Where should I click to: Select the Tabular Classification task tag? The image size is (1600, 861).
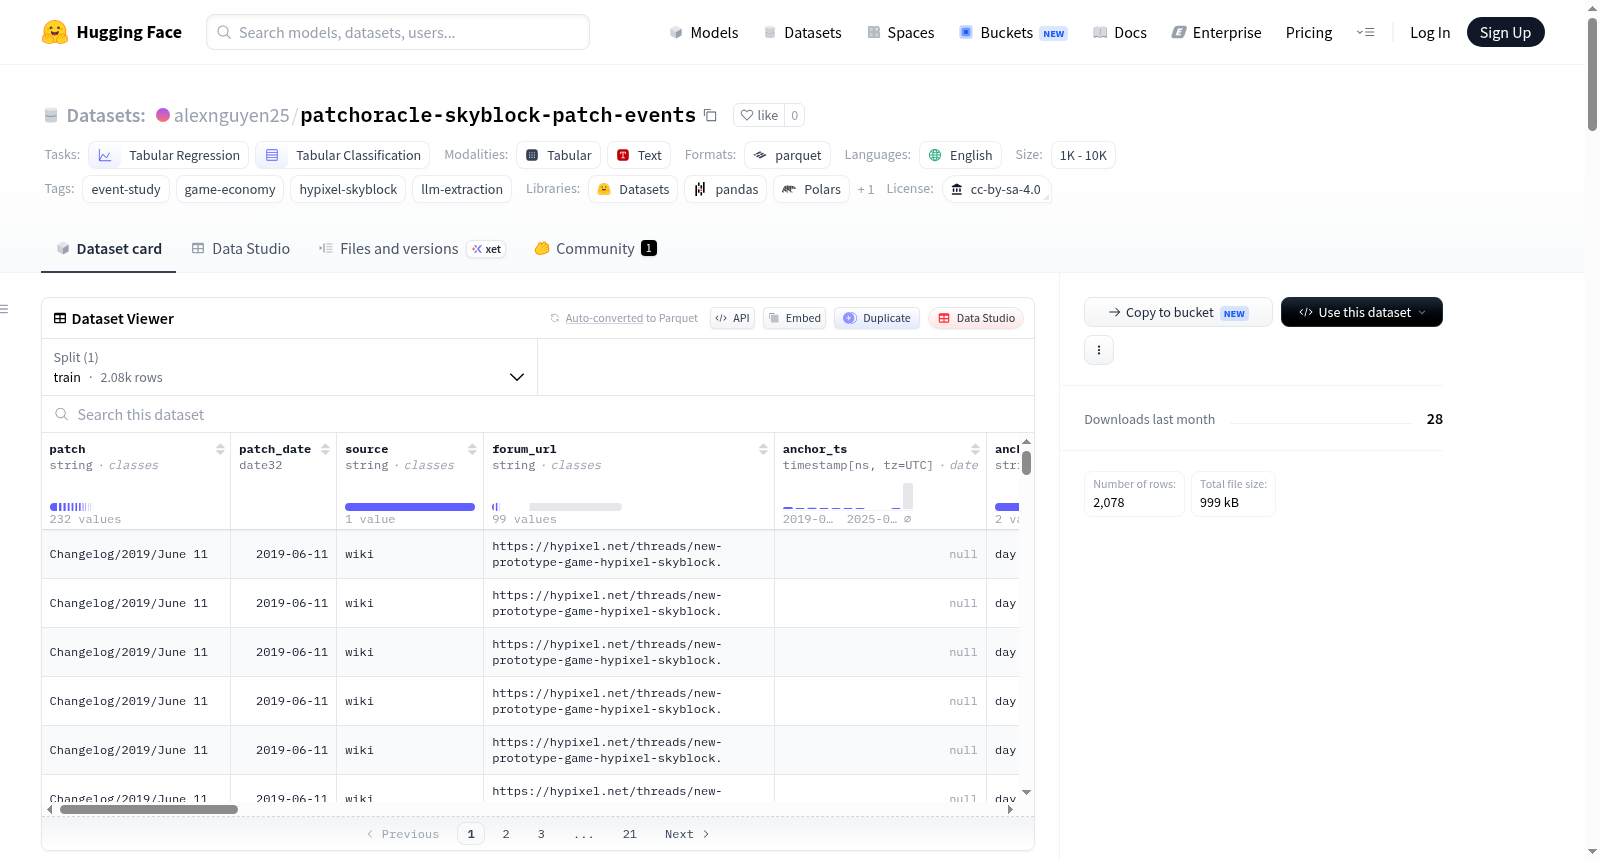pos(343,155)
